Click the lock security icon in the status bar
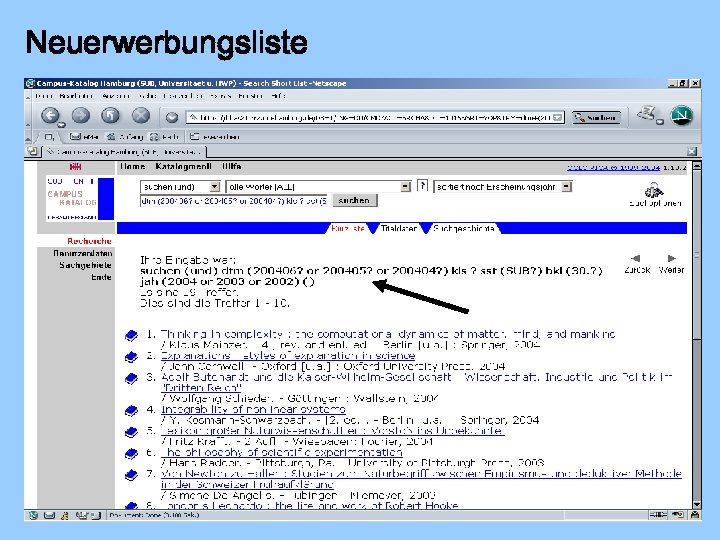The height and width of the screenshot is (540, 720). point(695,515)
